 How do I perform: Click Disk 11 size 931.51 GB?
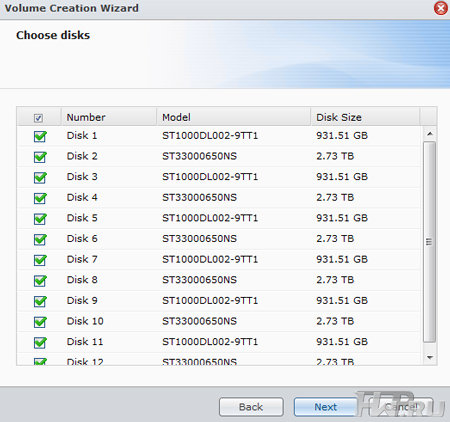(342, 342)
